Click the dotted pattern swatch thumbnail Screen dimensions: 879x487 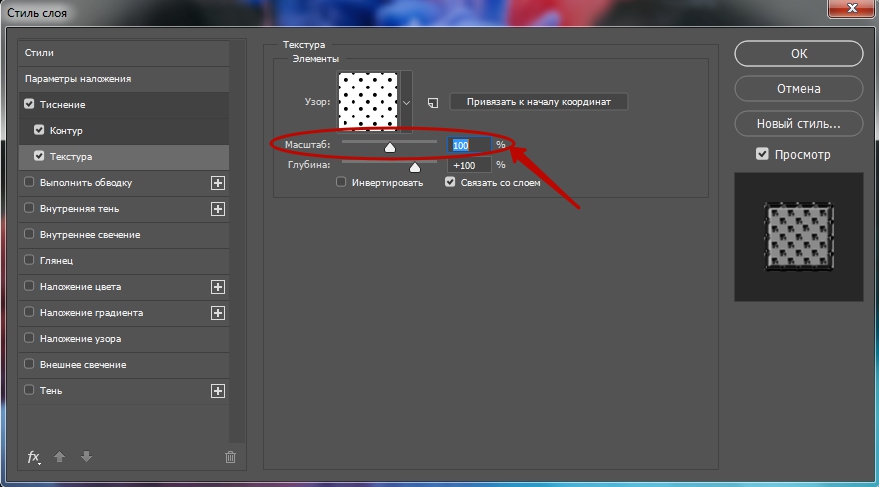point(368,101)
